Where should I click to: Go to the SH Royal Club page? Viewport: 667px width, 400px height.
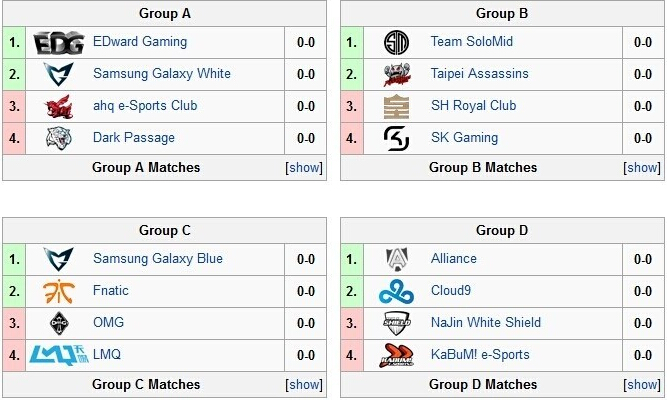[x=473, y=106]
